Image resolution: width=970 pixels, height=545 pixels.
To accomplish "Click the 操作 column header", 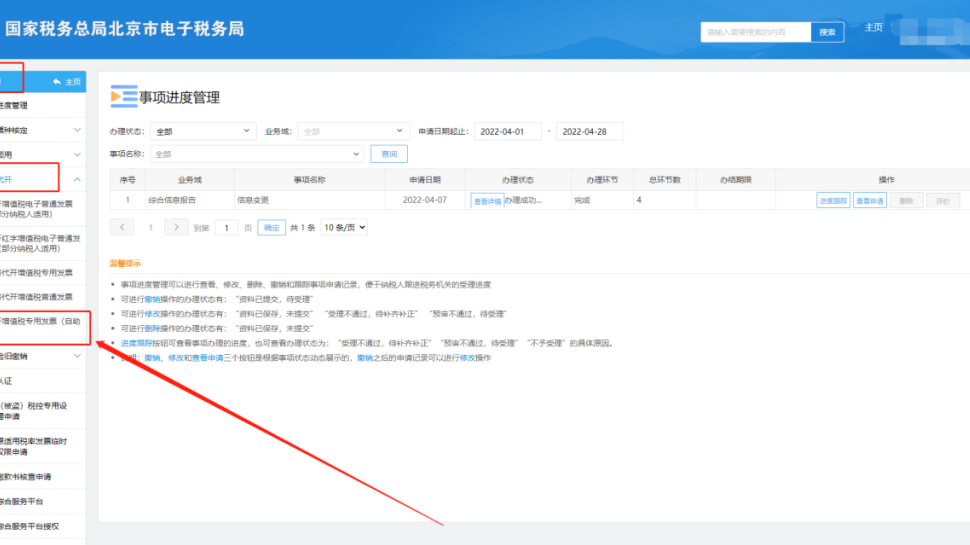I will point(886,180).
